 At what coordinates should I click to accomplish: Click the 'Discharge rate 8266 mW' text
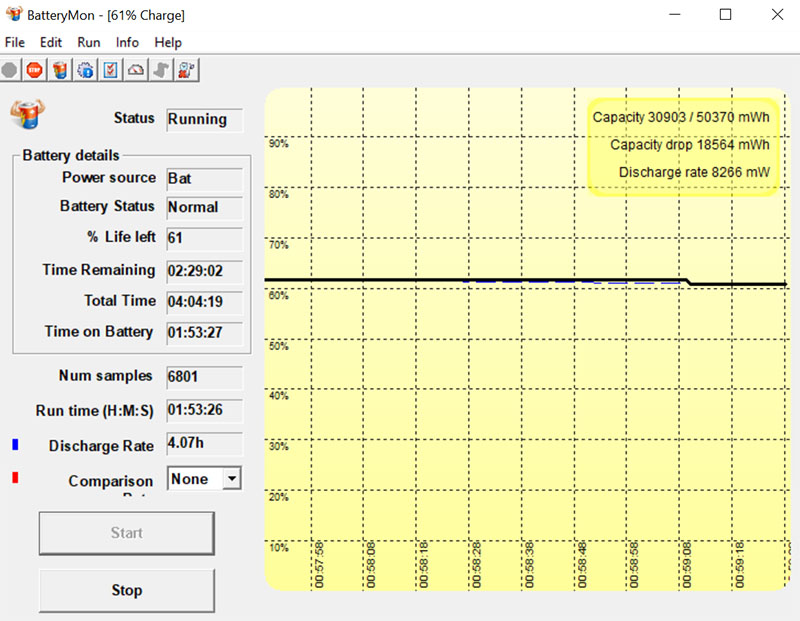coord(694,172)
